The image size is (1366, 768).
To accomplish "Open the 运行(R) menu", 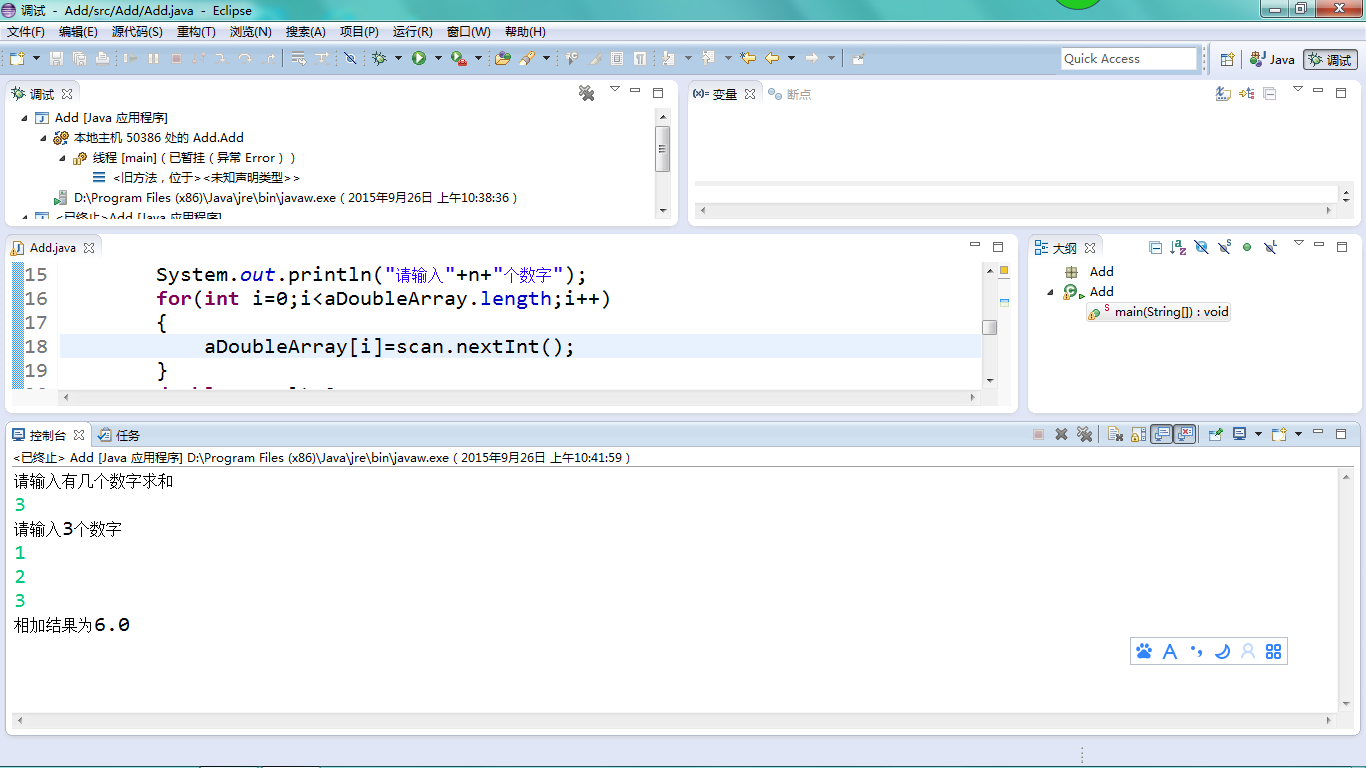I will [x=413, y=32].
